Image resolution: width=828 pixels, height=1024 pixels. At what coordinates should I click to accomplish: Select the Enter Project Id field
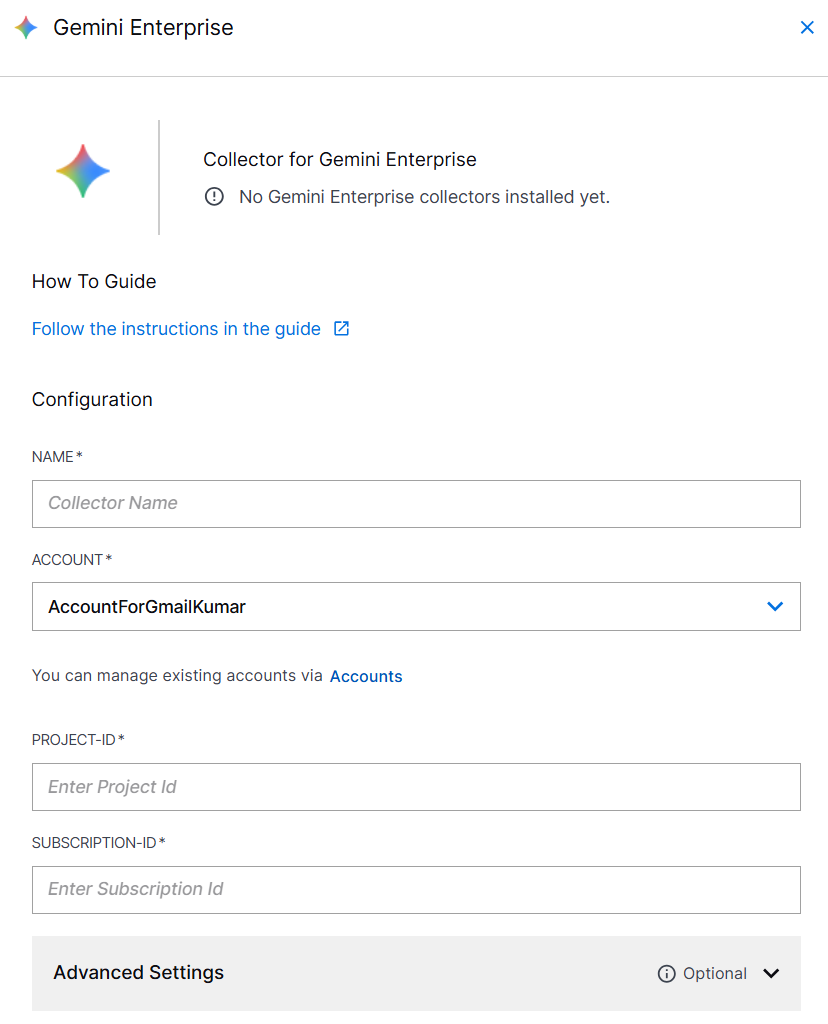pyautogui.click(x=416, y=787)
